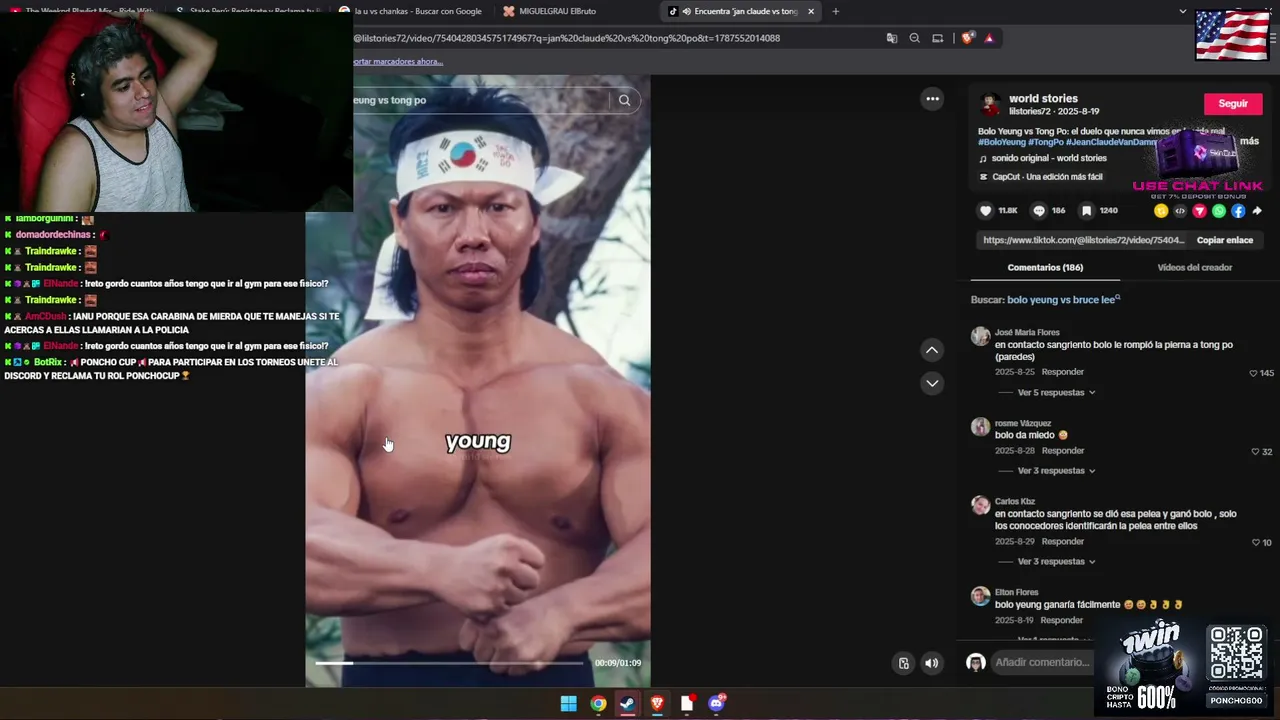Viewport: 1280px width, 720px height.
Task: Open the world stories profile avatar
Action: [990, 105]
